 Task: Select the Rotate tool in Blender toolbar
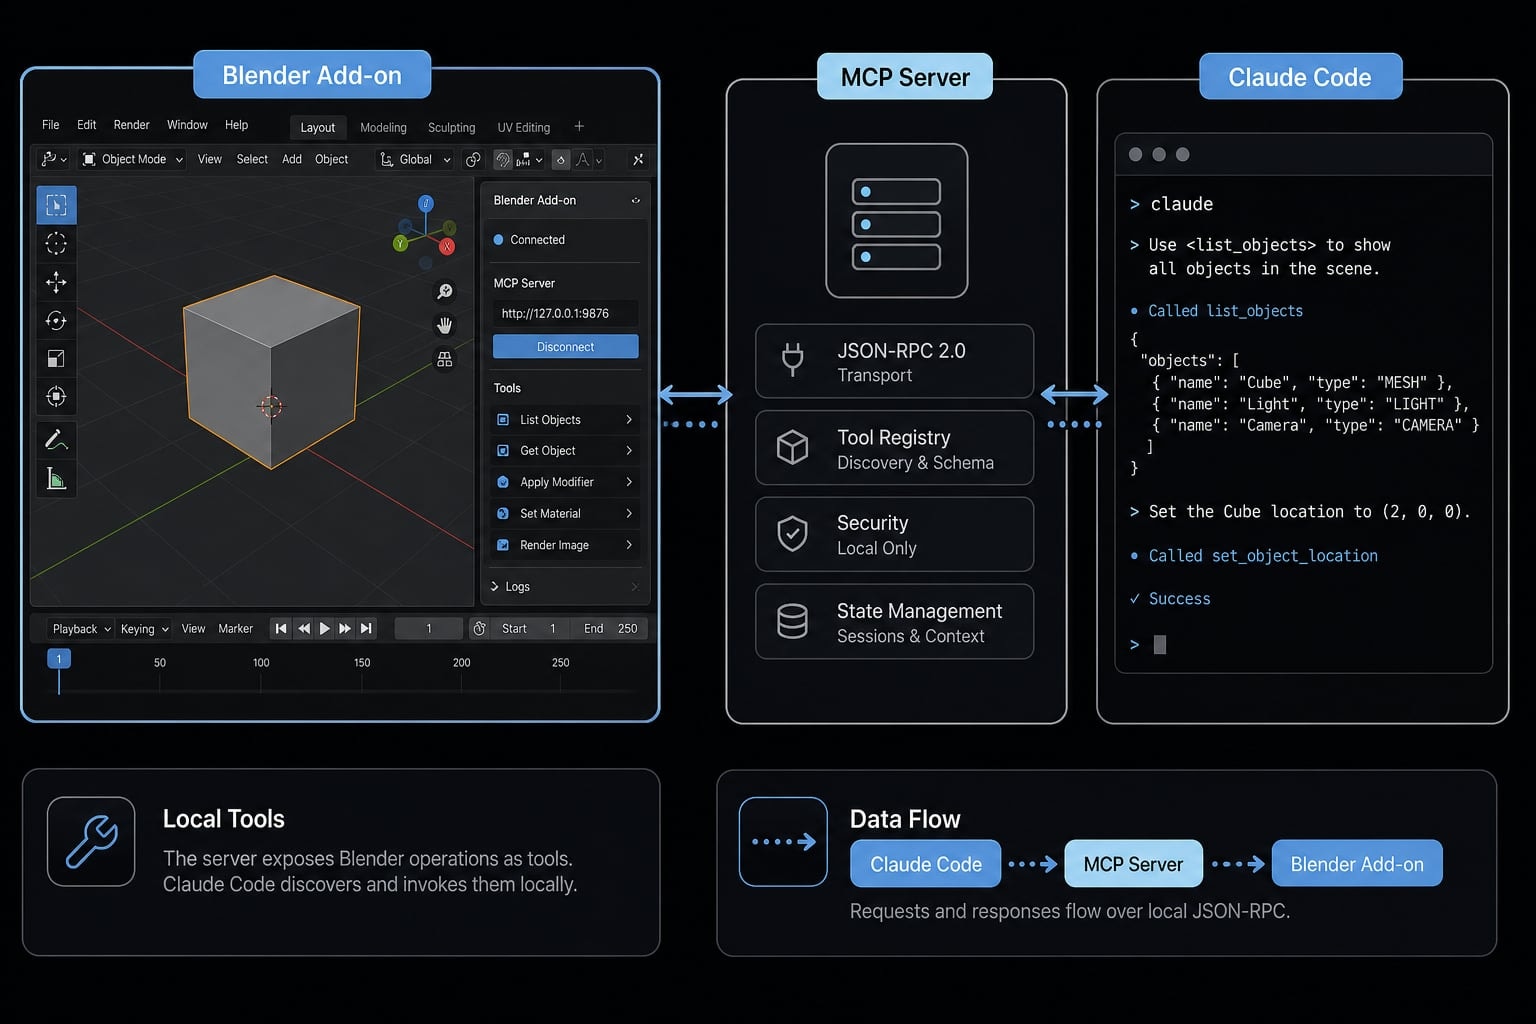(x=56, y=320)
